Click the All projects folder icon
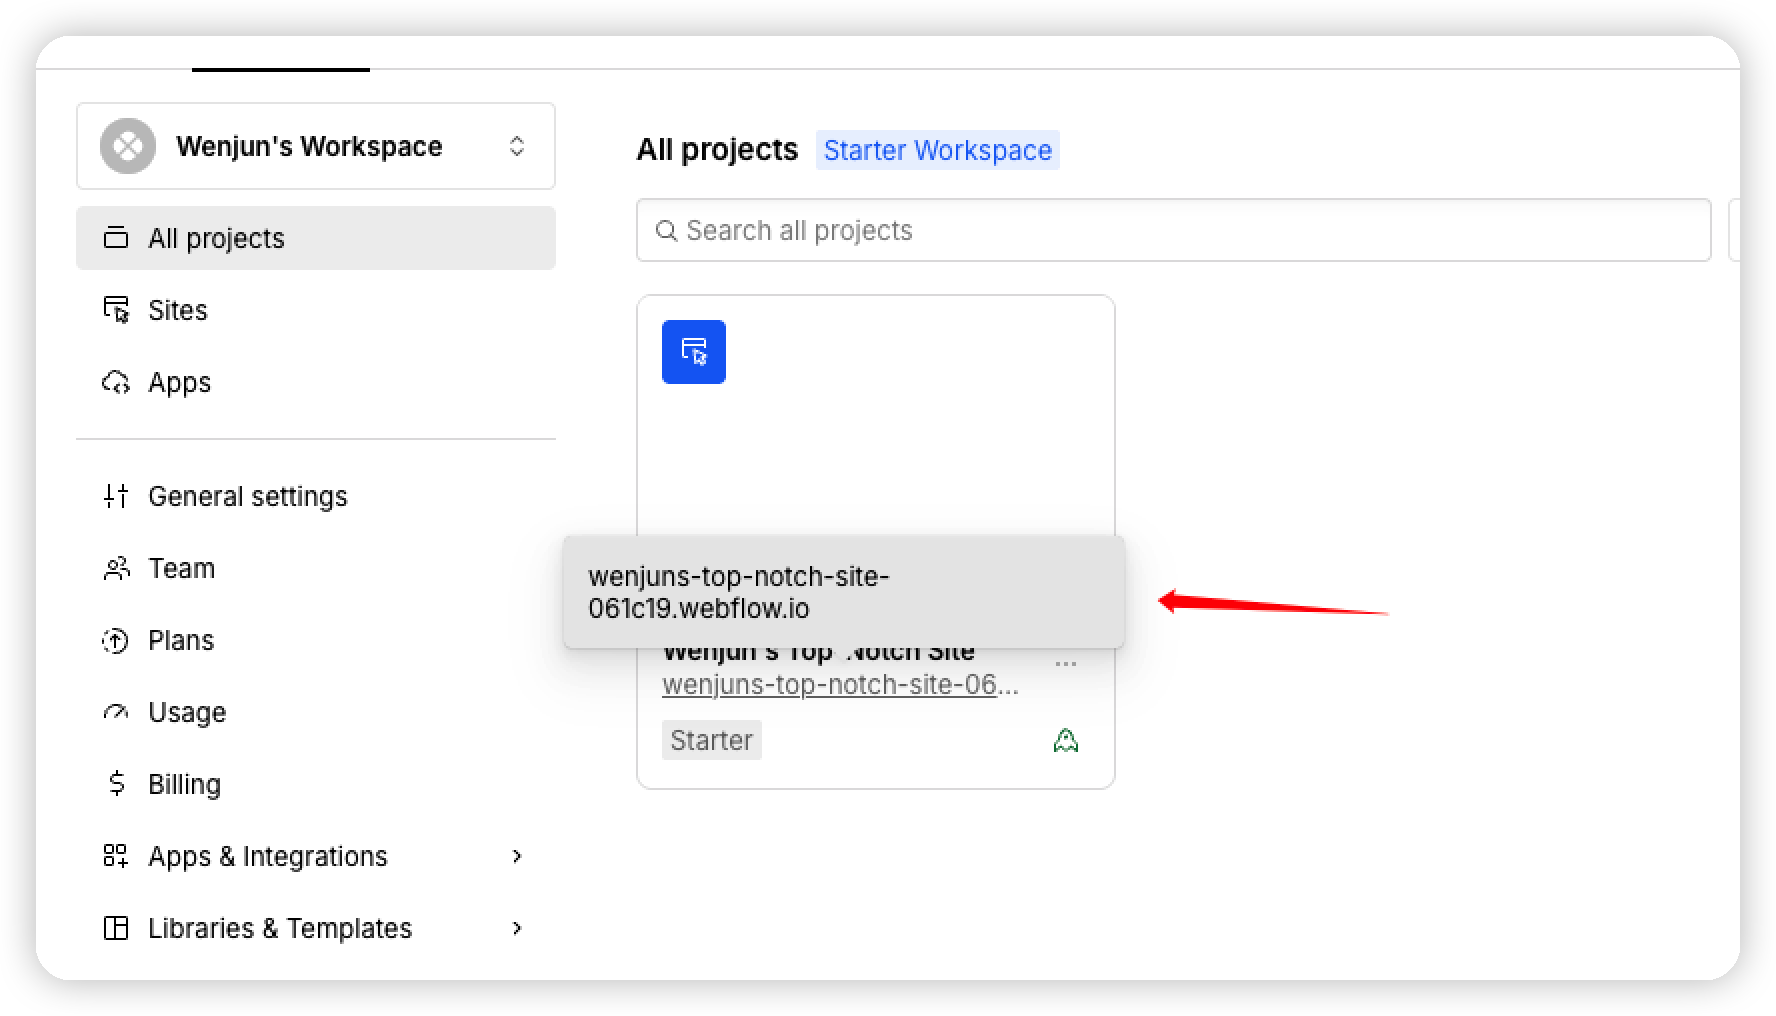The height and width of the screenshot is (1016, 1776). click(x=116, y=238)
